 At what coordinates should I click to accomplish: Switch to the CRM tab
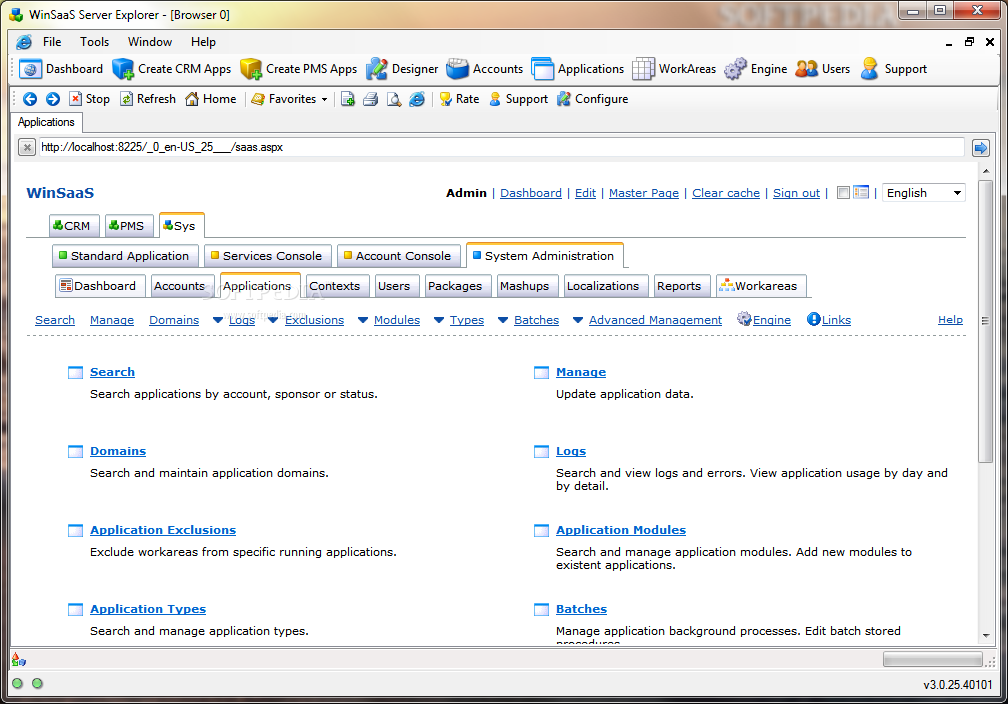(x=74, y=226)
